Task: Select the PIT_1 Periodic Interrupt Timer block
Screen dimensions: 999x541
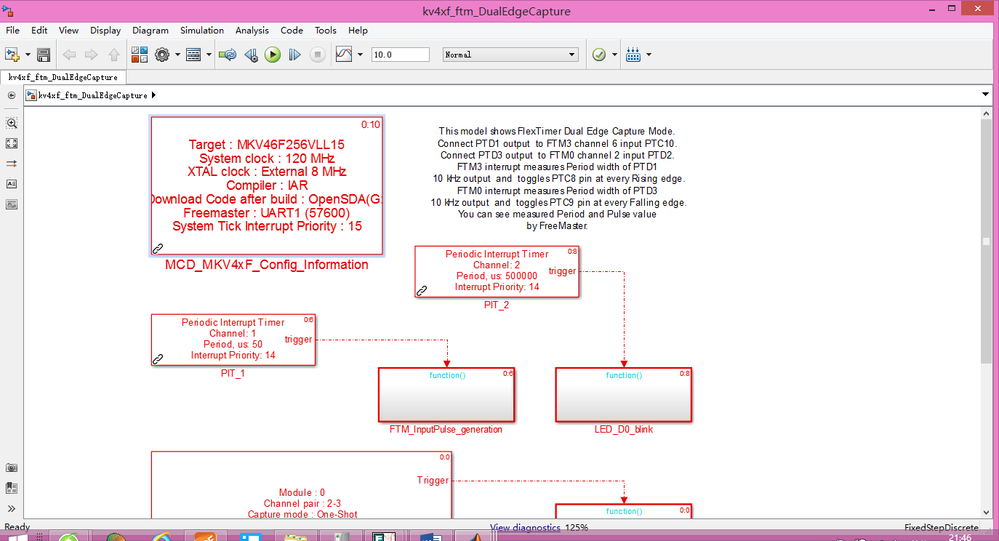Action: coord(233,340)
